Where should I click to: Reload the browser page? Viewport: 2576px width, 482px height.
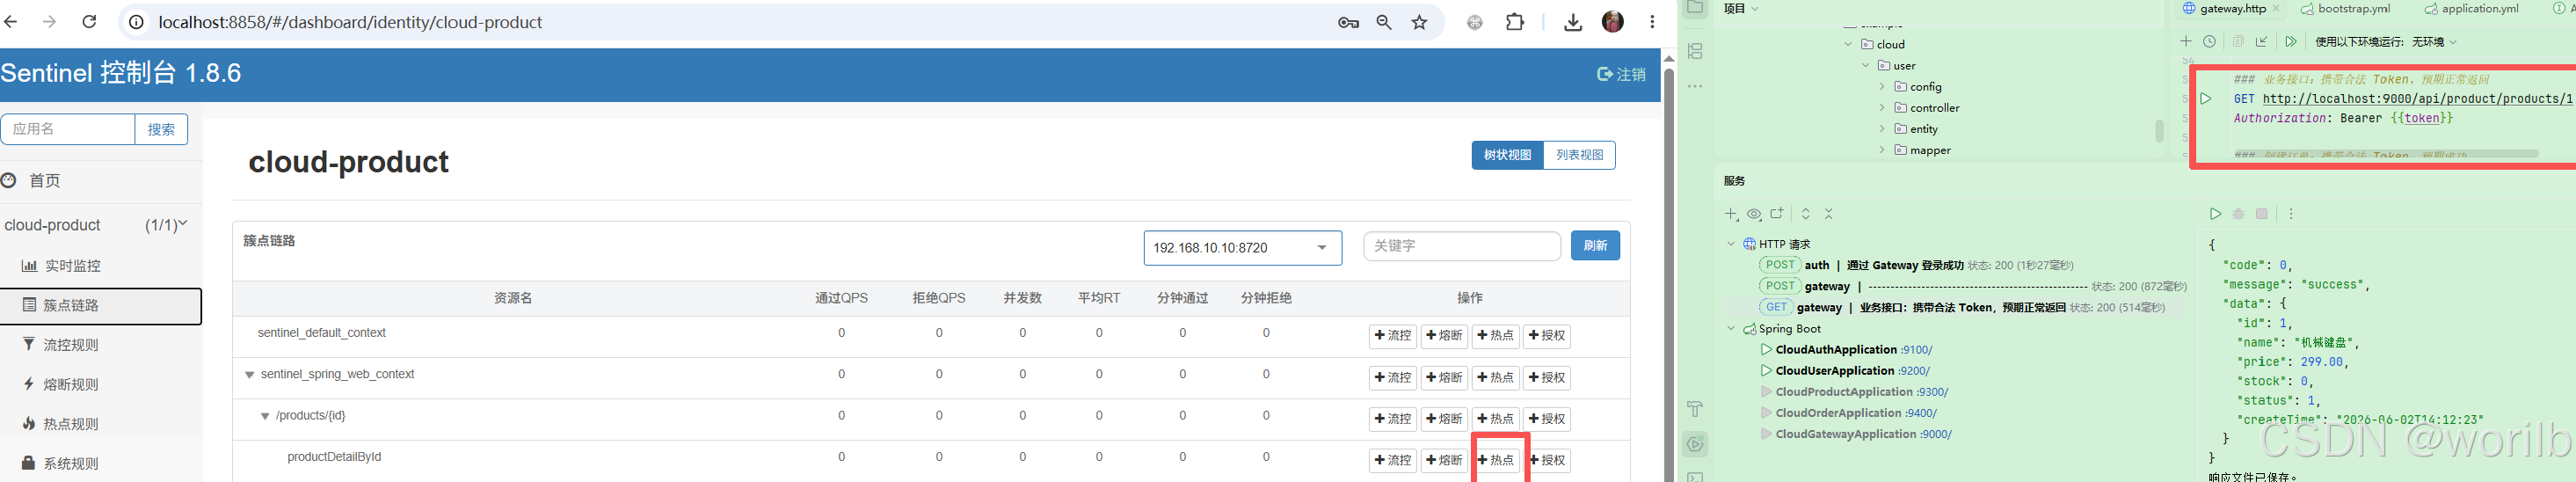point(89,21)
